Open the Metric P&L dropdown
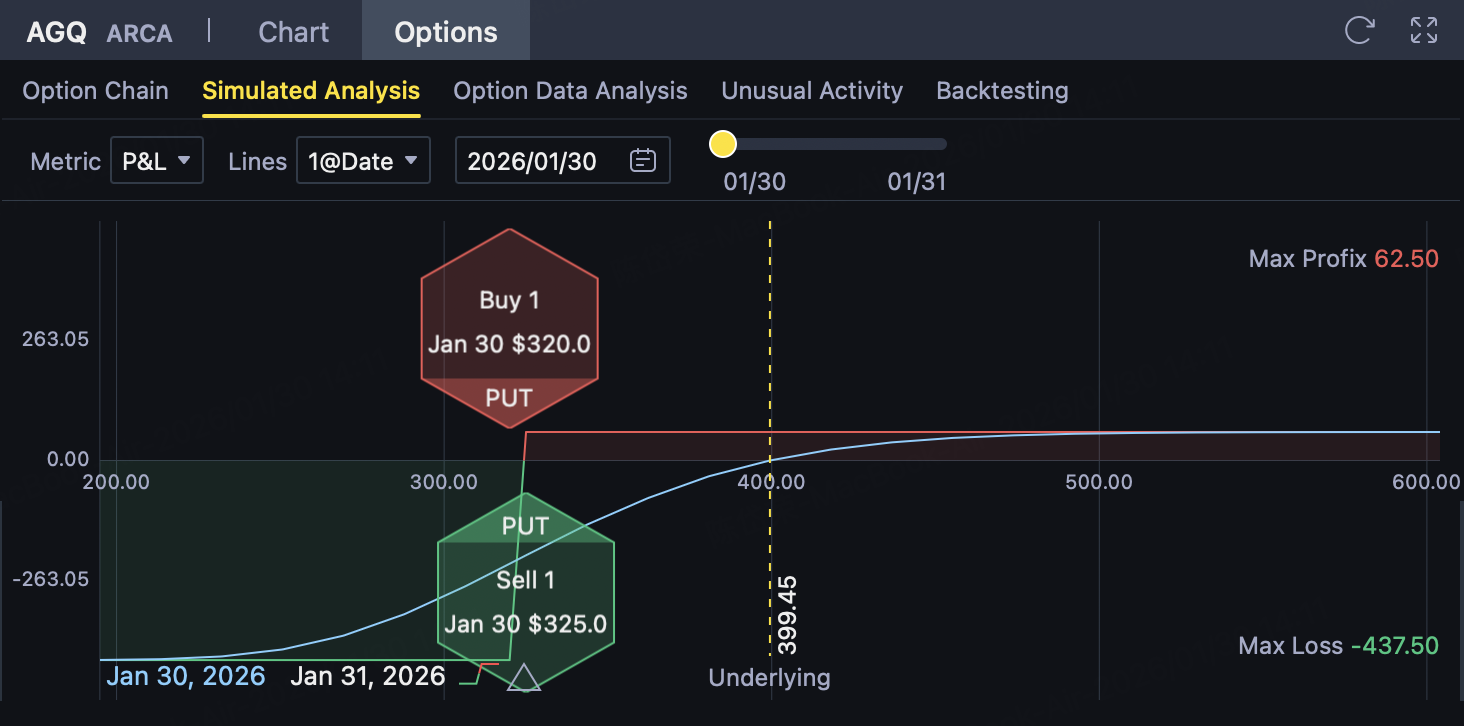 (x=156, y=161)
